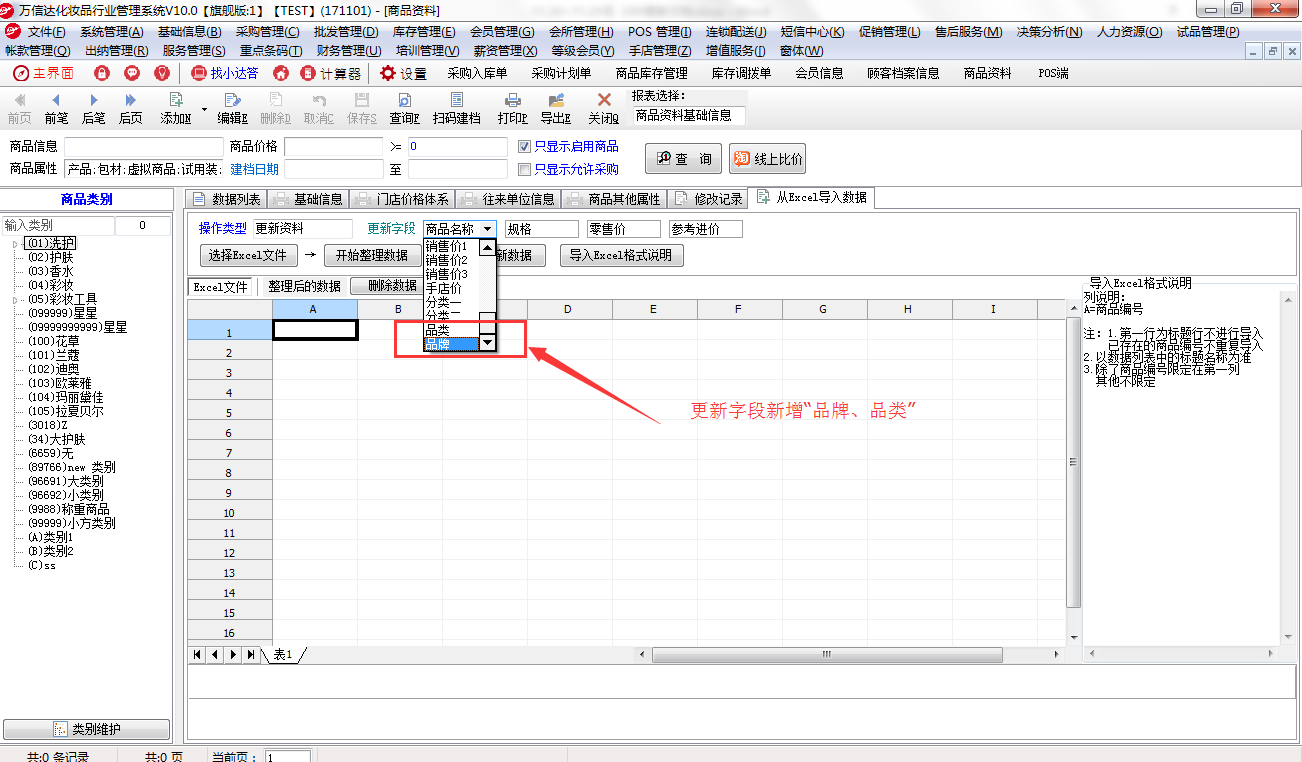Click the 查询 query button with magnifier

tap(683, 159)
